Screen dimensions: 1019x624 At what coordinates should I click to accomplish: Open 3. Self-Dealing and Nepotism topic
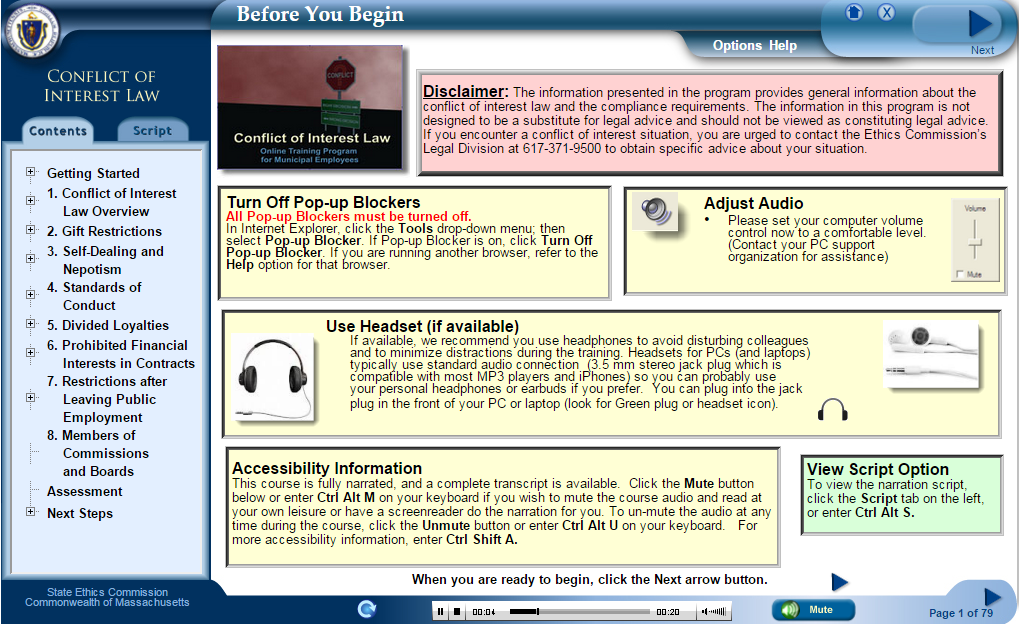click(105, 260)
